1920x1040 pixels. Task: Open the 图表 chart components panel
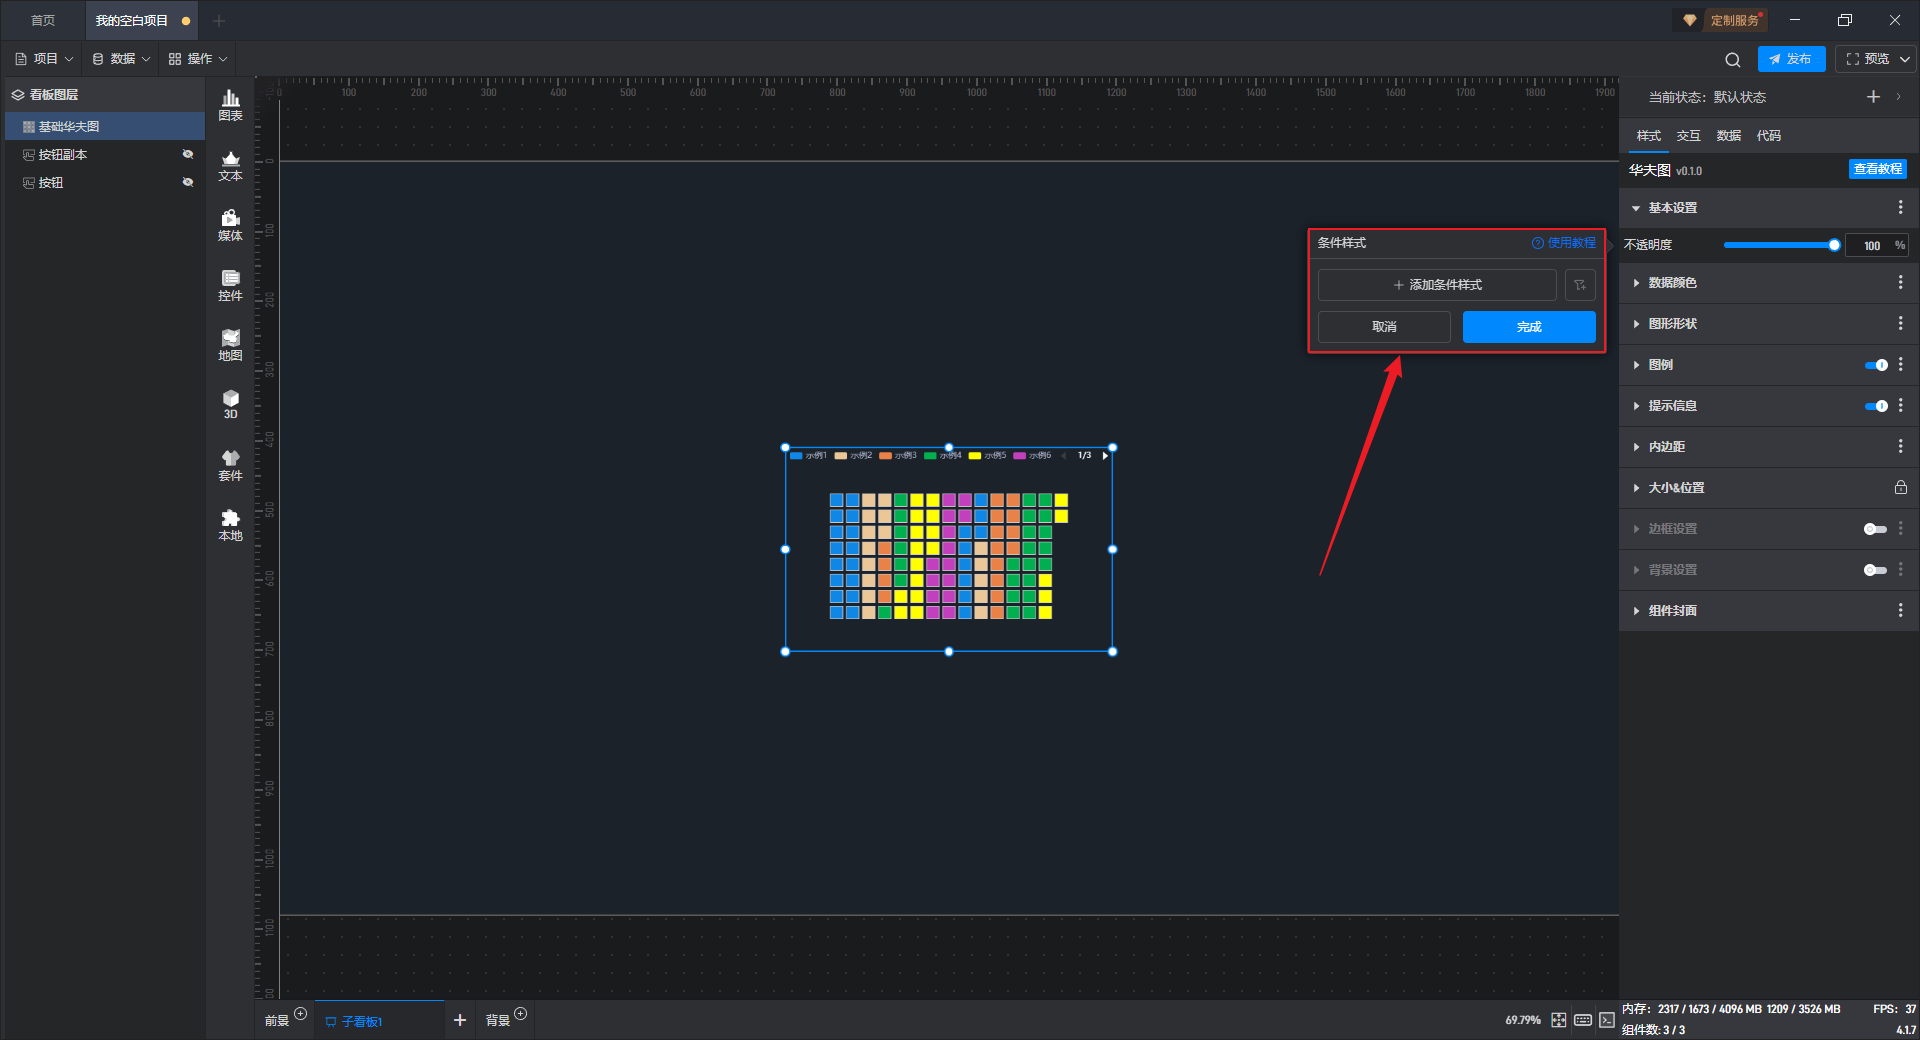click(x=230, y=105)
